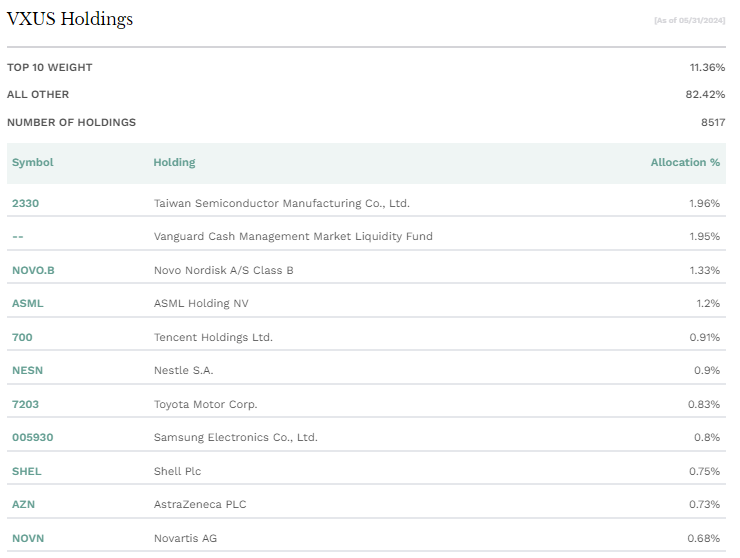Open the 005930 ticker symbol link
This screenshot has width=740, height=558.
[33, 438]
